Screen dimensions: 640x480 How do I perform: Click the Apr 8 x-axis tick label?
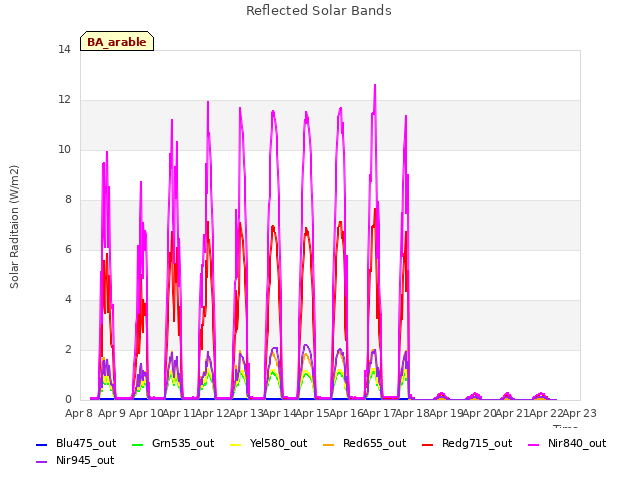[x=79, y=413]
